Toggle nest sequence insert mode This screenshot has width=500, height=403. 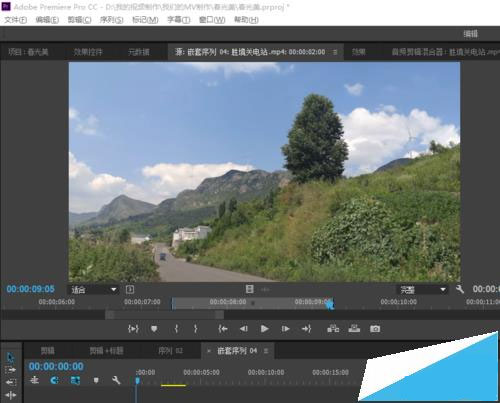click(35, 380)
